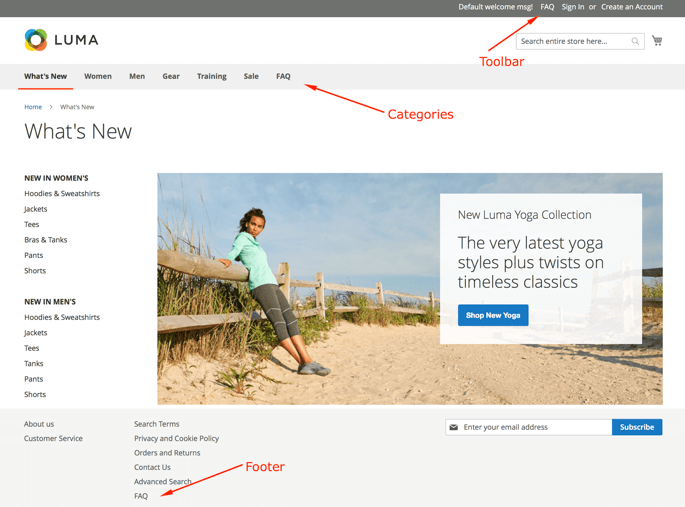The height and width of the screenshot is (507, 685).
Task: Open Men's Tees link
Action: tap(32, 348)
